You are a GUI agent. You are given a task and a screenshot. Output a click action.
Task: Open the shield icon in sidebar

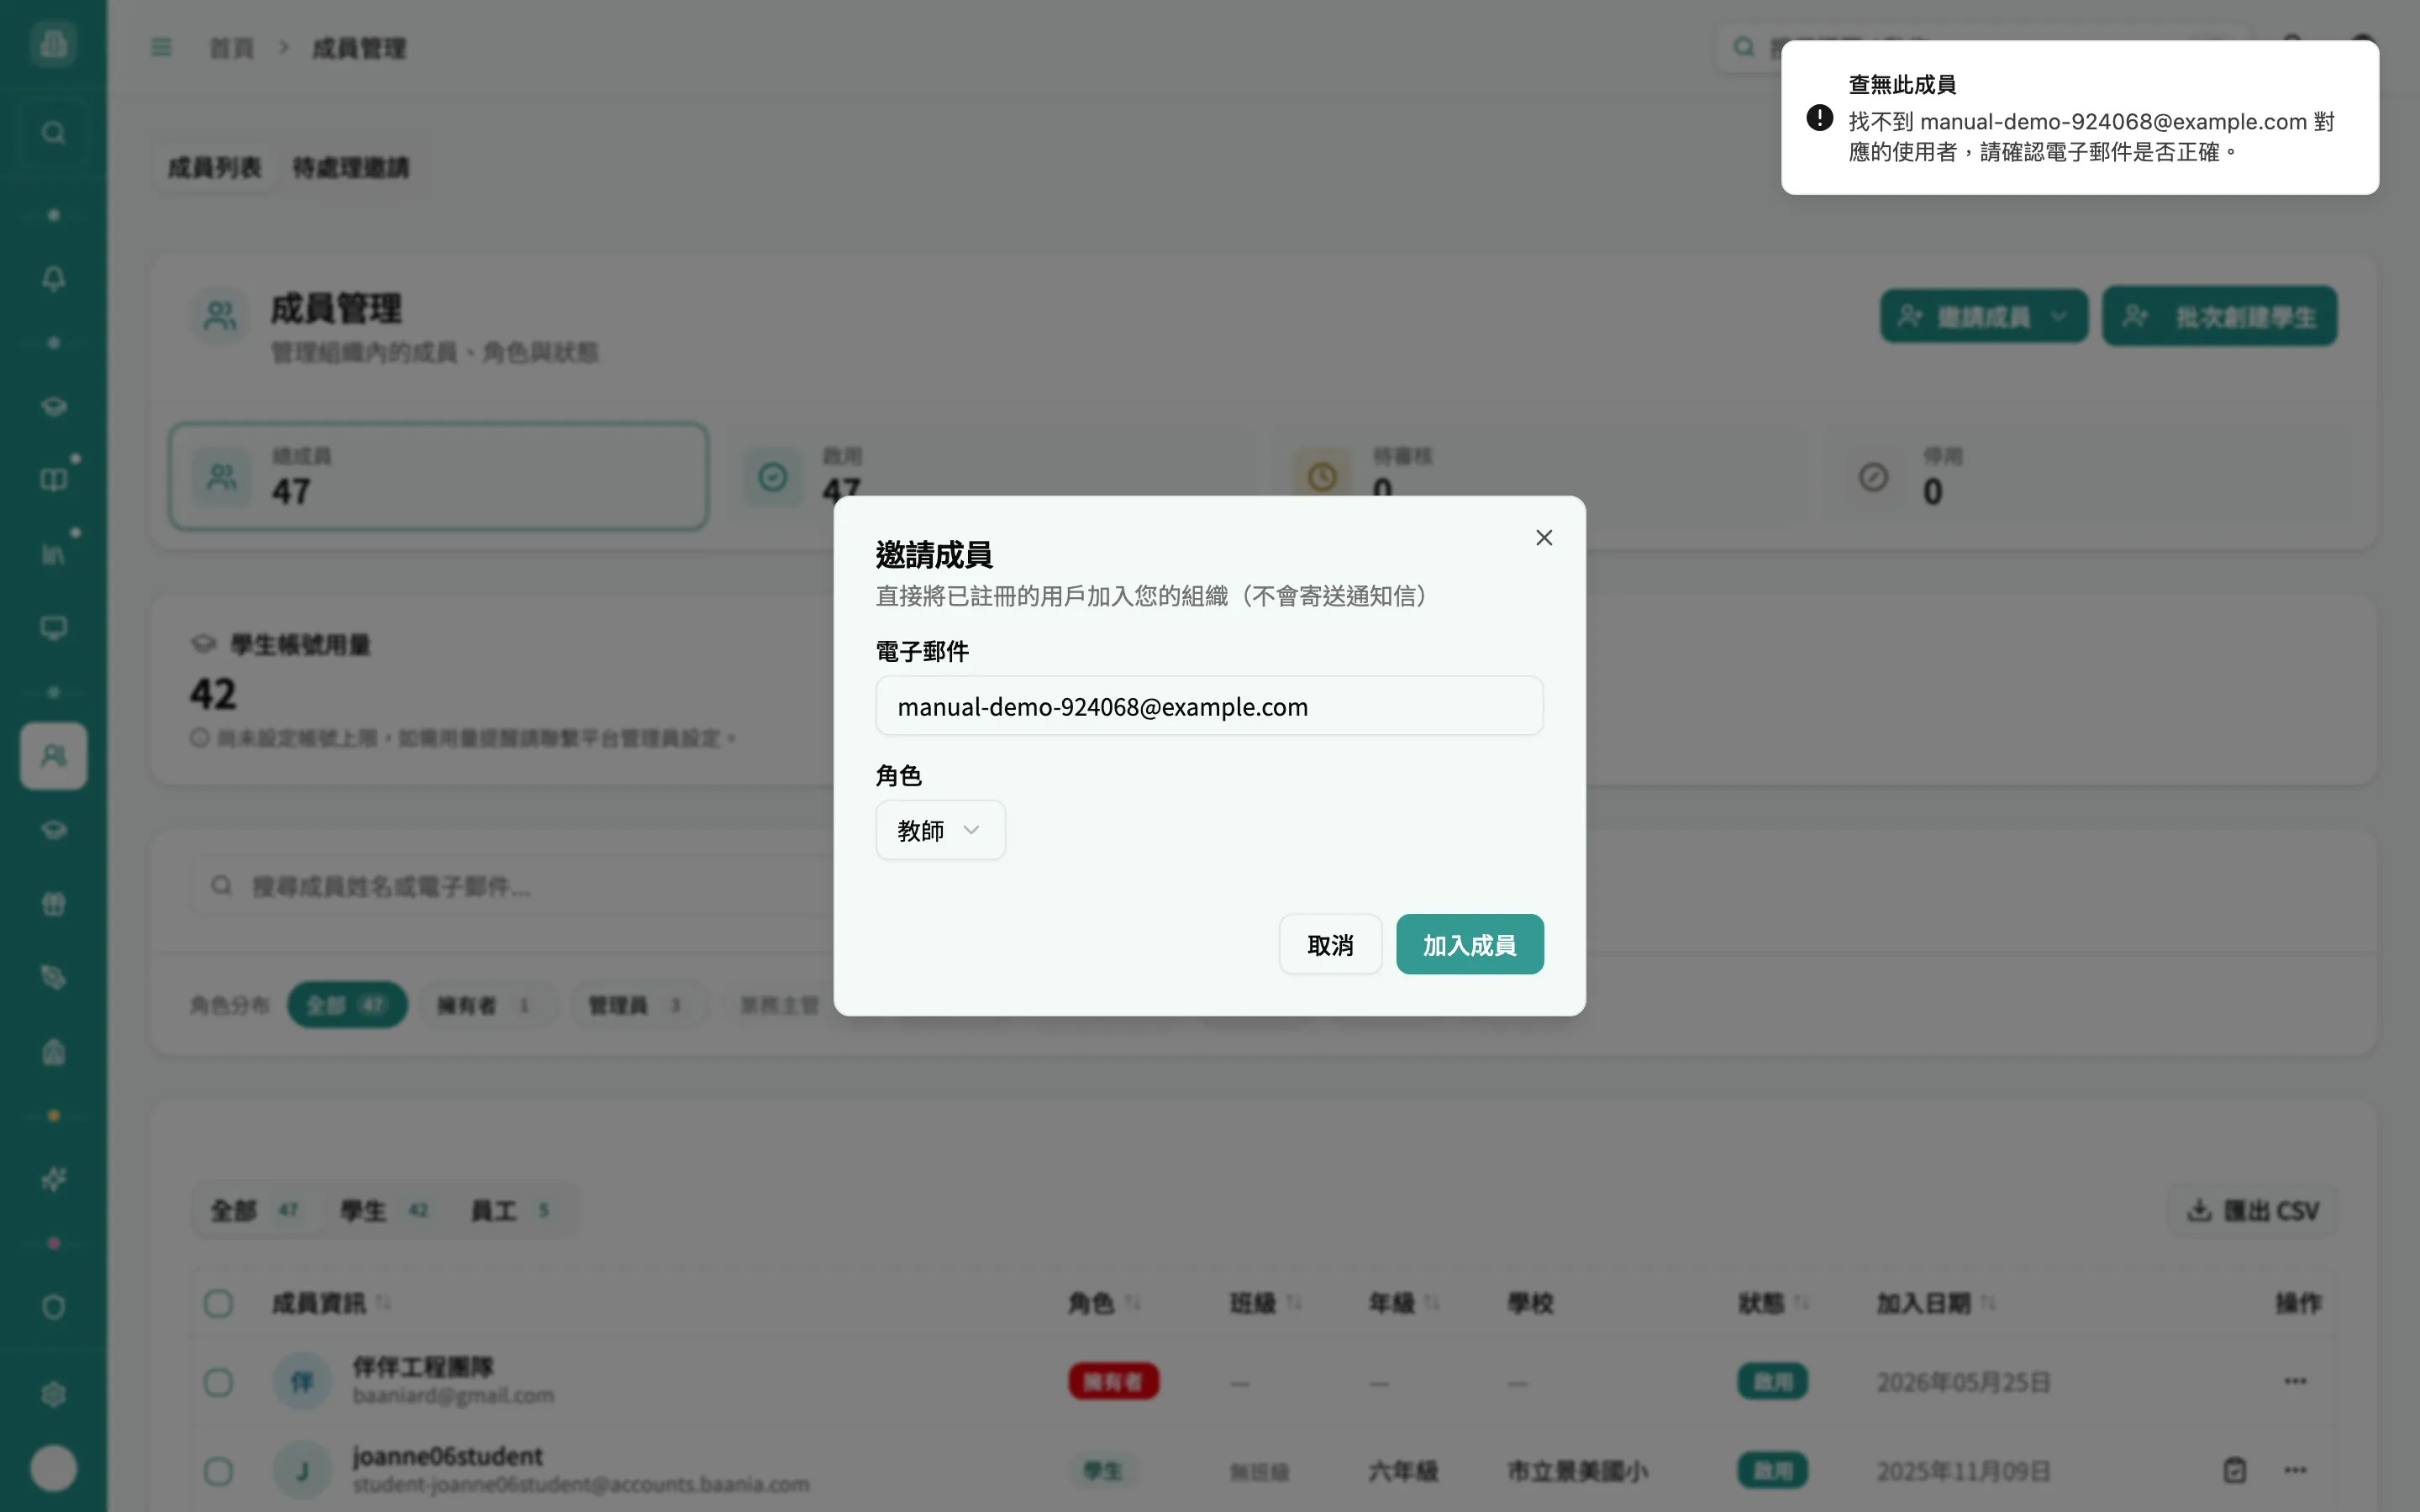[x=53, y=1307]
